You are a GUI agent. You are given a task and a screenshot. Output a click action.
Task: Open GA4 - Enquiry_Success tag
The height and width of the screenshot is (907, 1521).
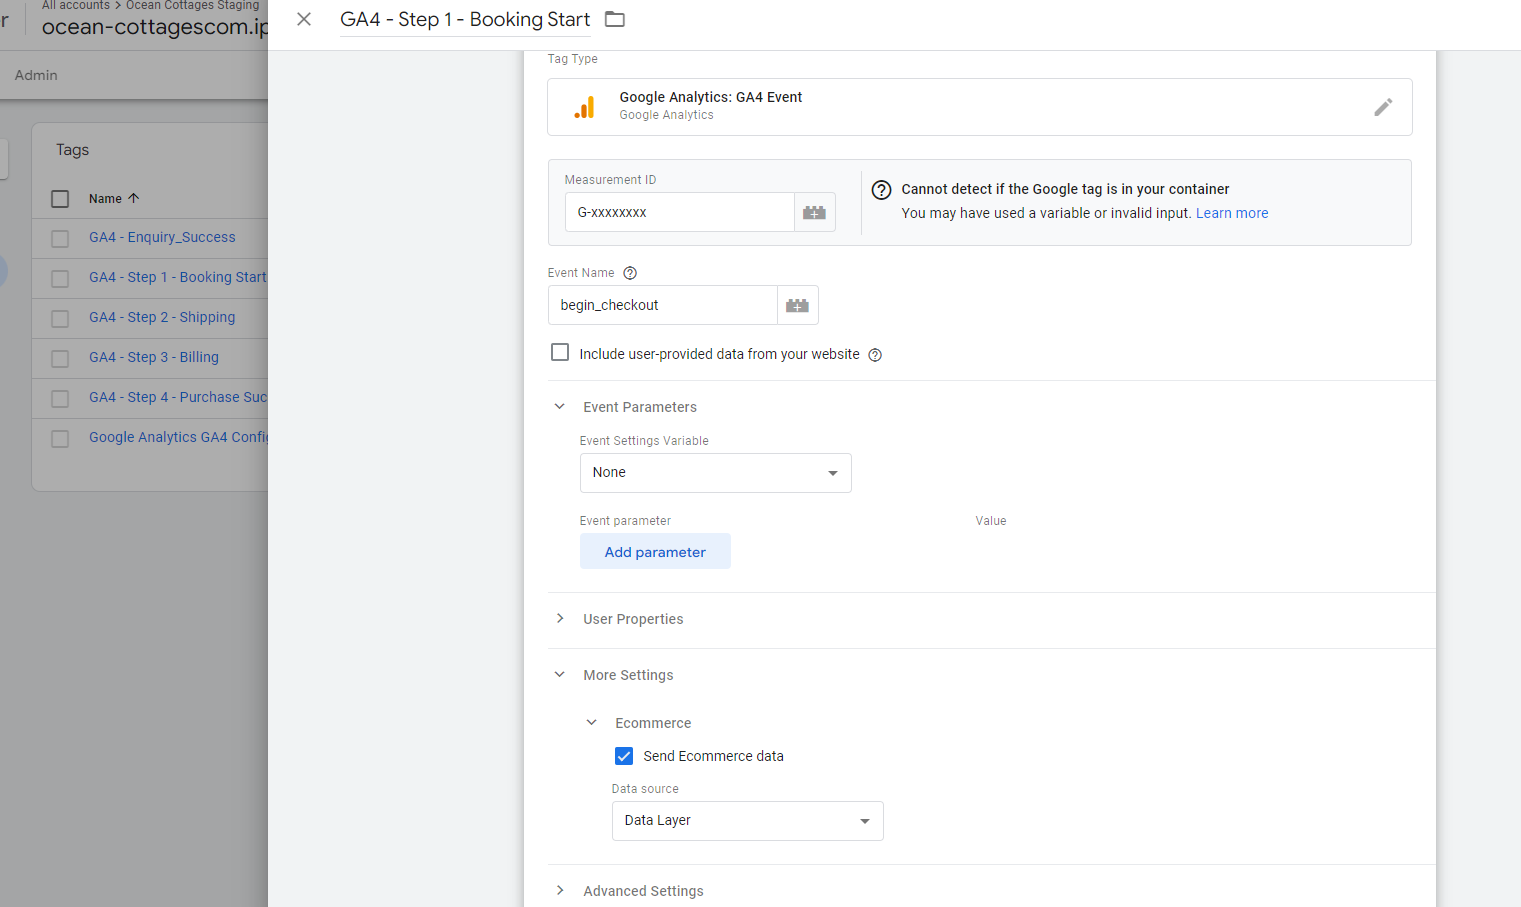(x=162, y=237)
